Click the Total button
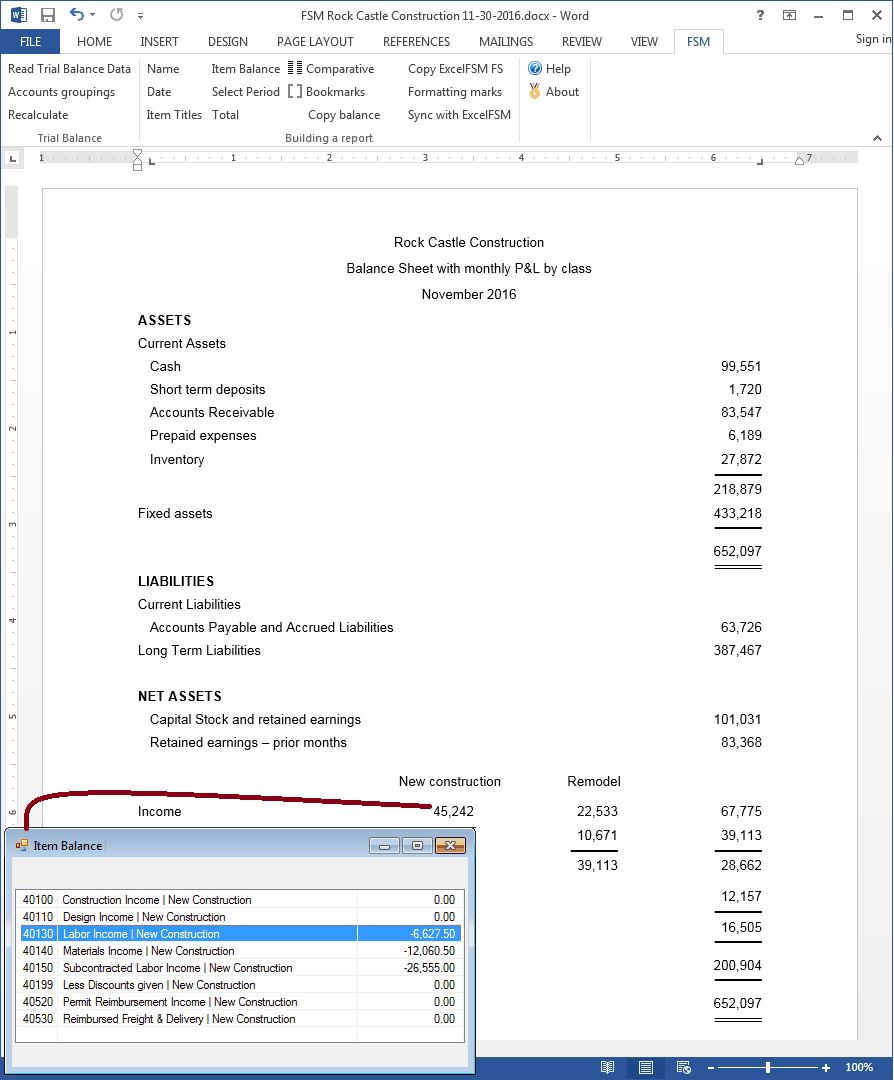This screenshot has width=894, height=1080. (x=225, y=115)
